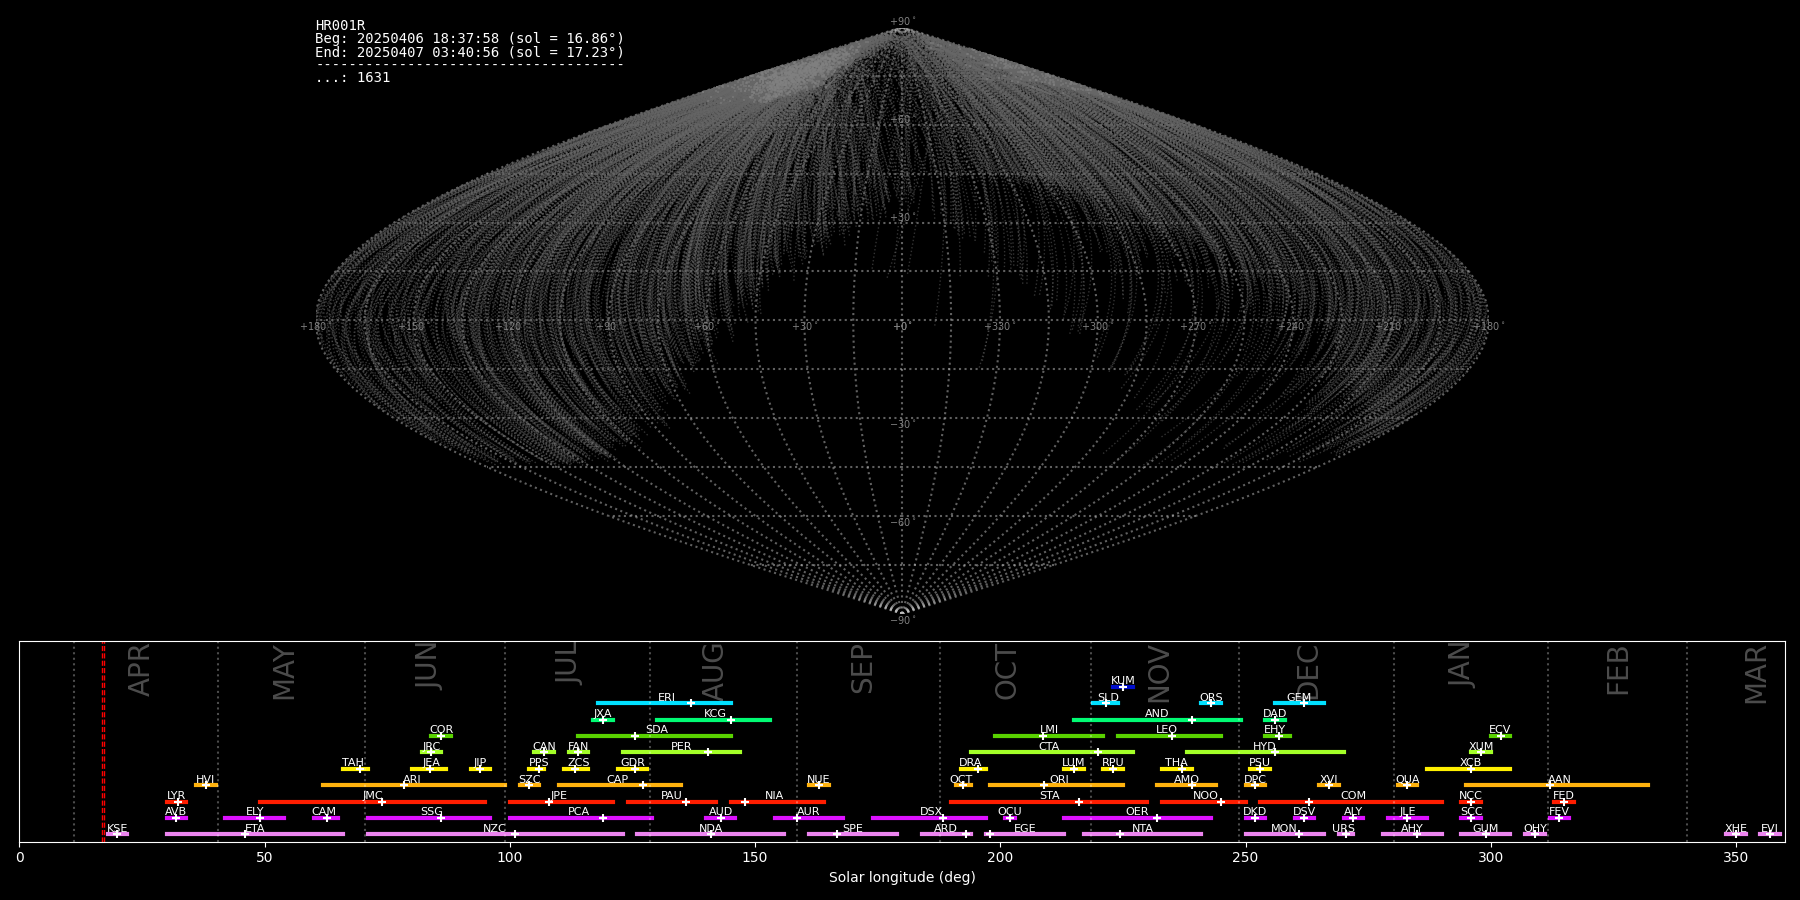
Task: Click the CAP shower label
Action: click(x=618, y=780)
